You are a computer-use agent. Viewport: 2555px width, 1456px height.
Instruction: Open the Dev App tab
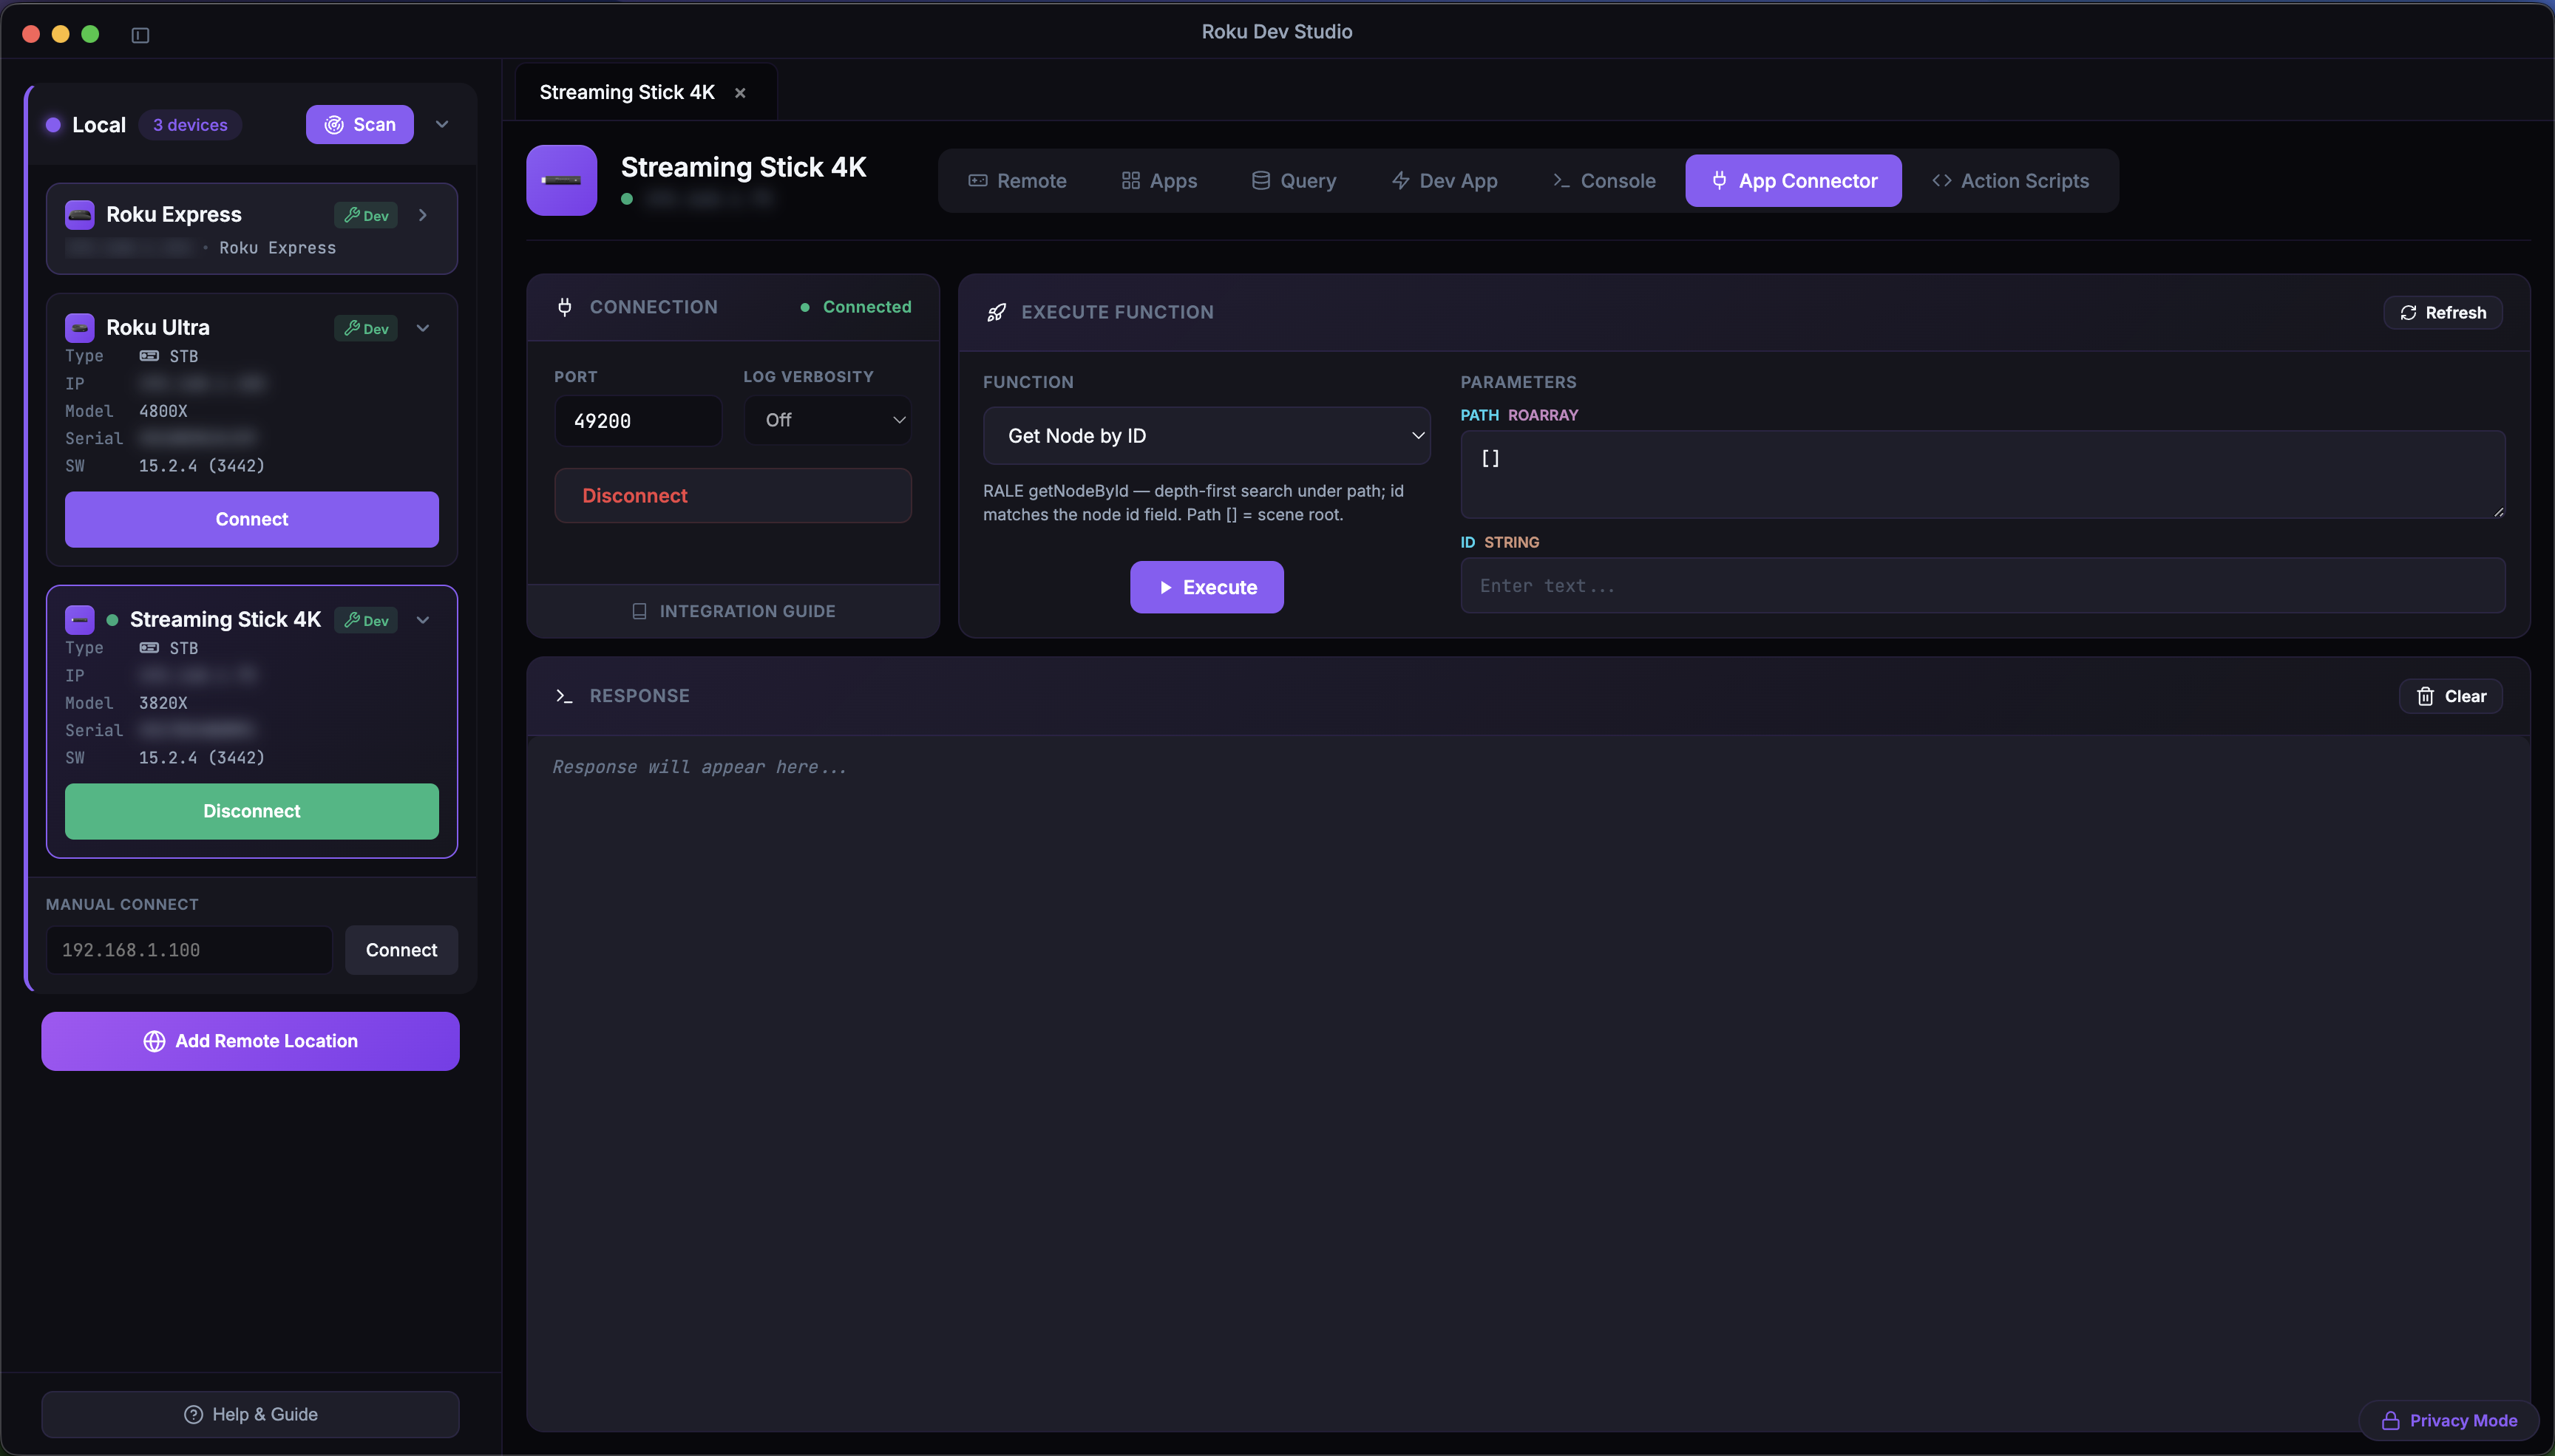coord(1444,181)
